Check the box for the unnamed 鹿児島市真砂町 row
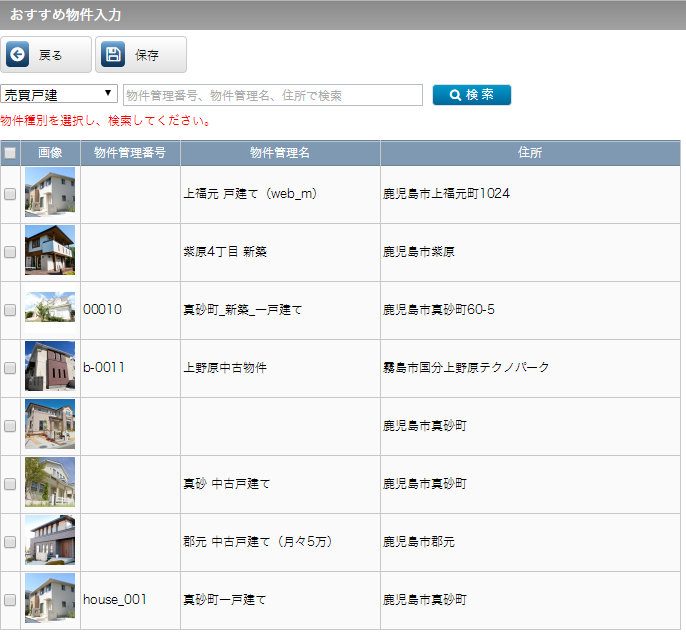This screenshot has height=634, width=686. tap(10, 426)
